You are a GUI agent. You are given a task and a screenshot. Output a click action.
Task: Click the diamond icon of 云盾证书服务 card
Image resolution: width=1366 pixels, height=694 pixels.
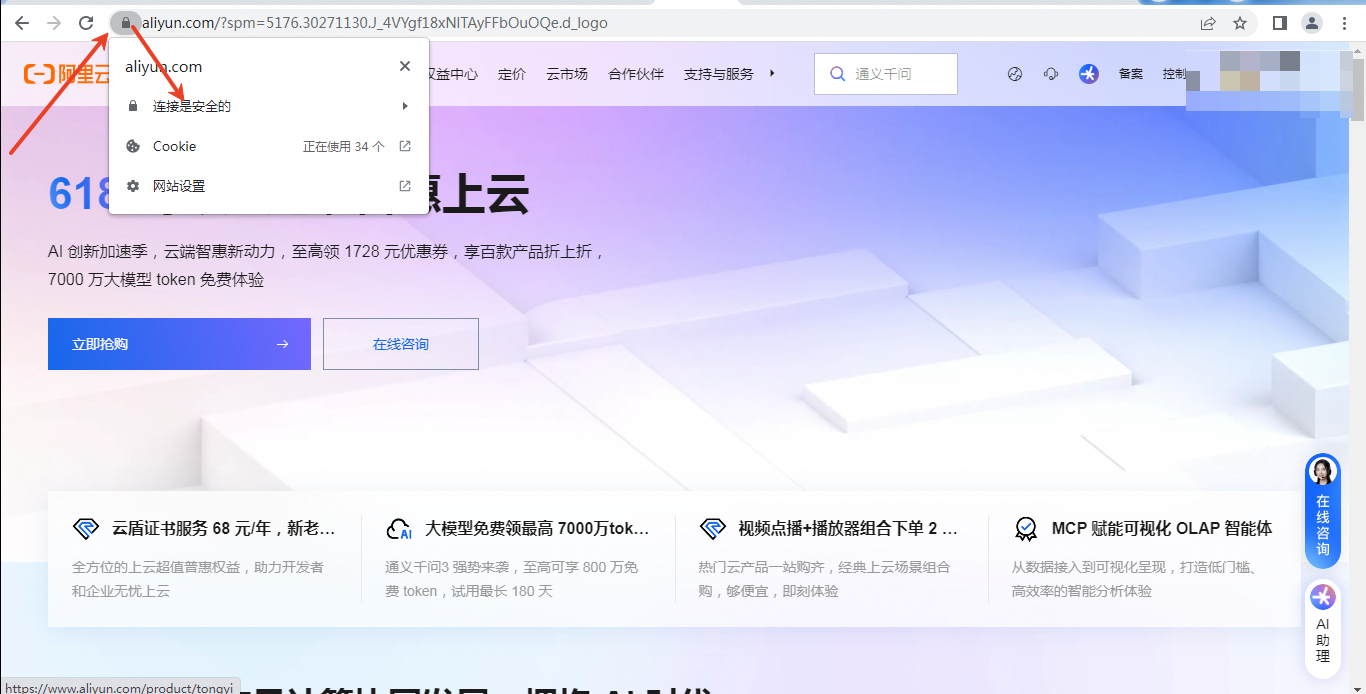86,529
